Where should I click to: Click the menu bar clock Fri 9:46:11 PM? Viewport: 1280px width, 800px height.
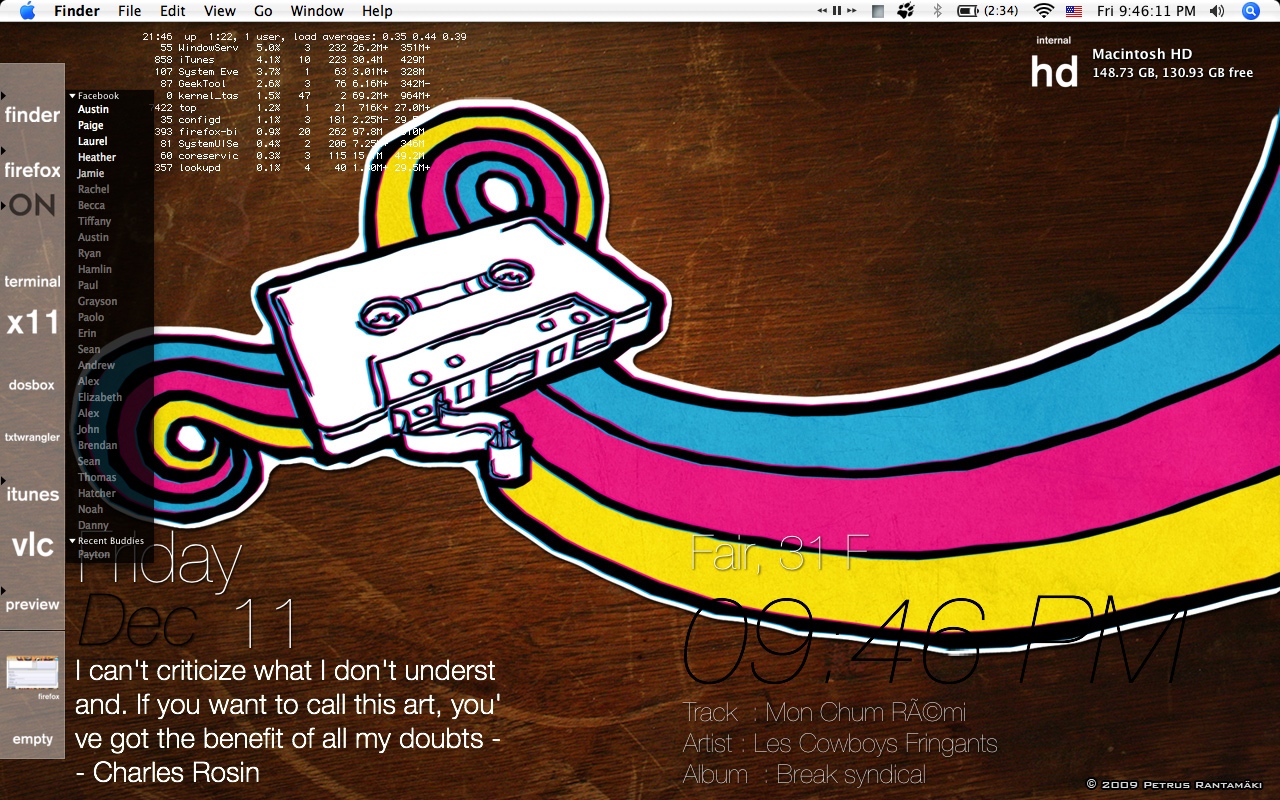[x=1146, y=11]
